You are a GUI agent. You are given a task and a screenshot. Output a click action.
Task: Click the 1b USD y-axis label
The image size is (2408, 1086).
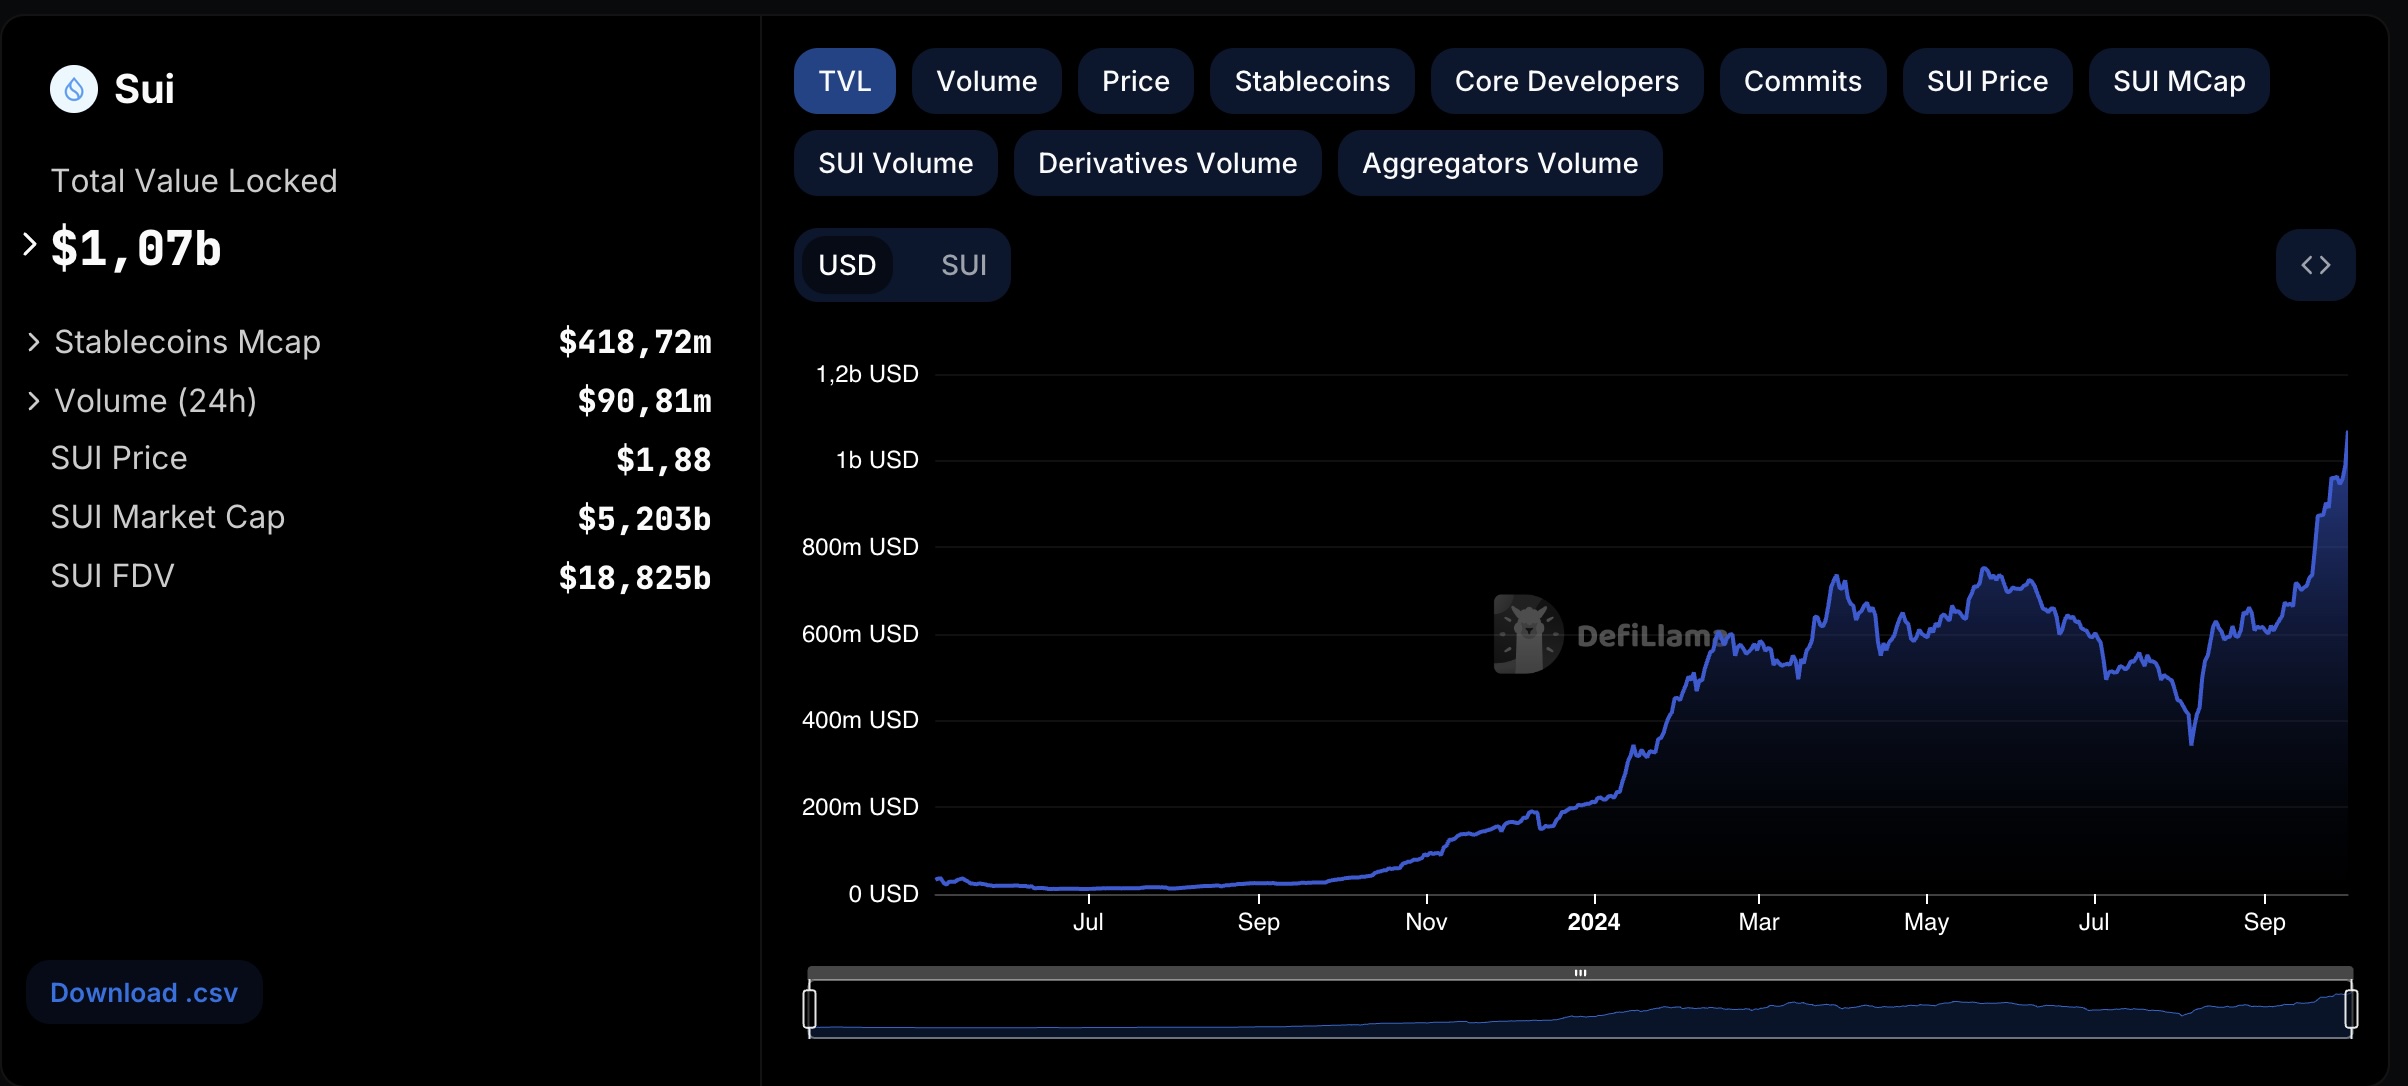(877, 460)
